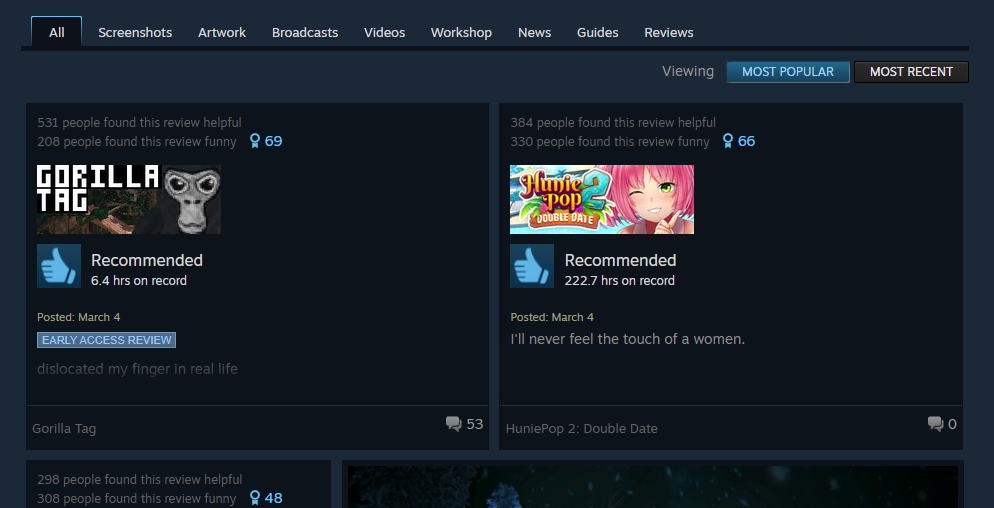This screenshot has width=994, height=508.
Task: Select the All tab
Action: point(56,32)
